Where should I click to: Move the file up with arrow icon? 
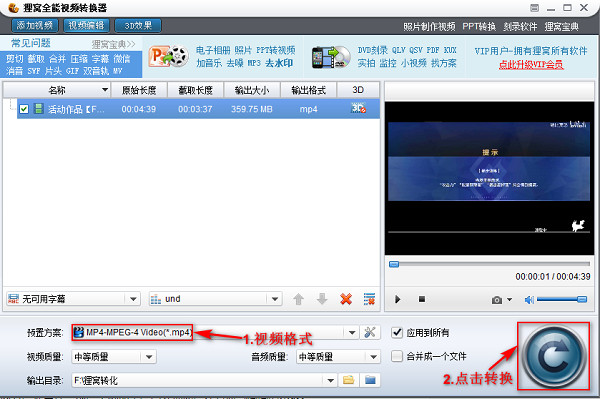pyautogui.click(x=298, y=299)
